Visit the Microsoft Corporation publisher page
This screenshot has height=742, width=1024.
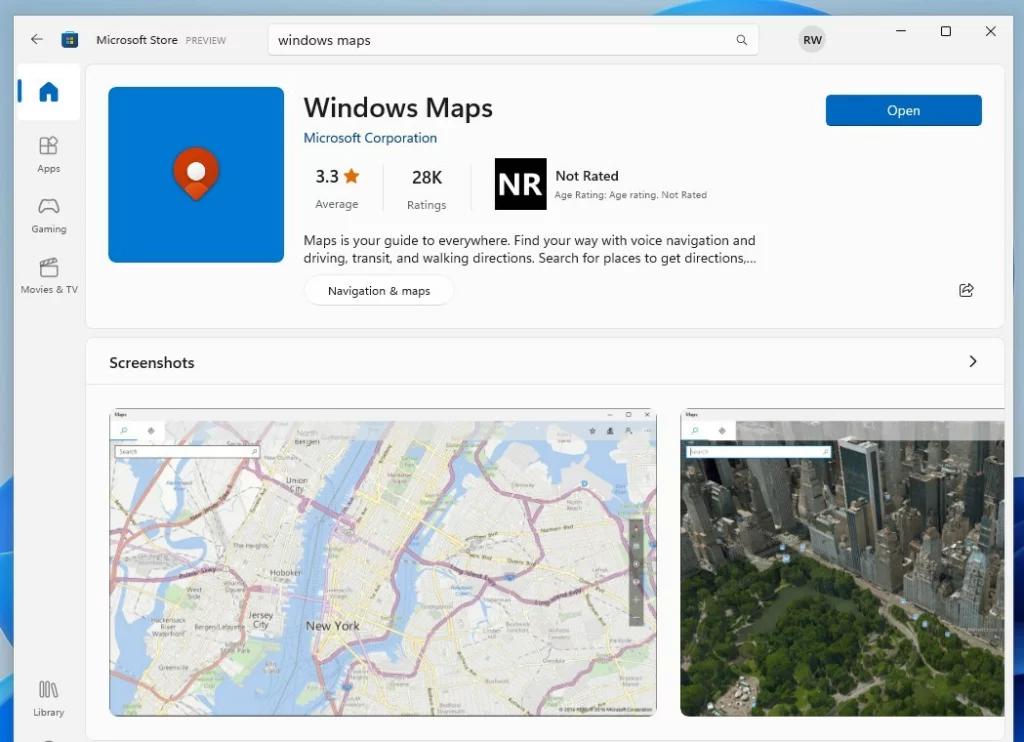coord(370,138)
